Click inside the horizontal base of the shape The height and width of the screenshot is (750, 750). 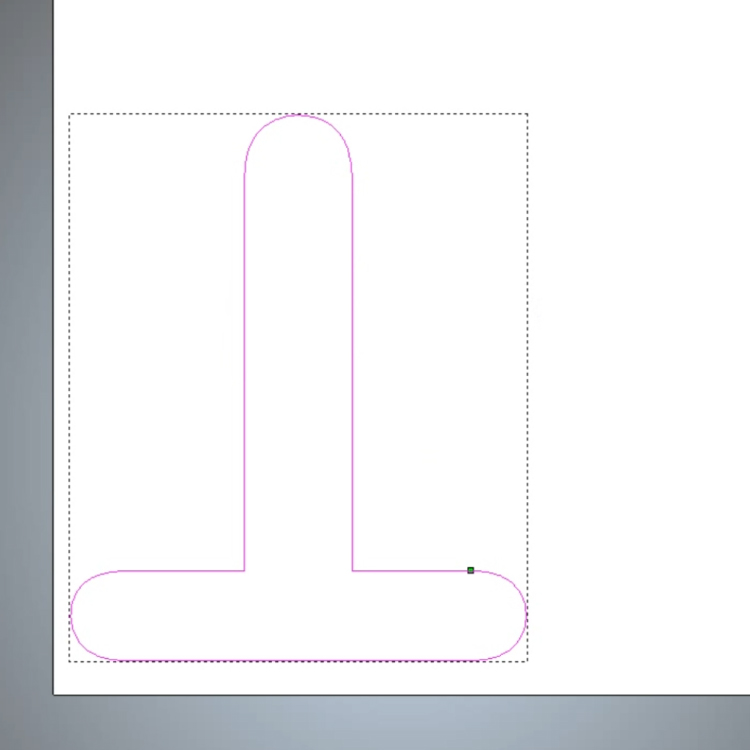coord(299,615)
